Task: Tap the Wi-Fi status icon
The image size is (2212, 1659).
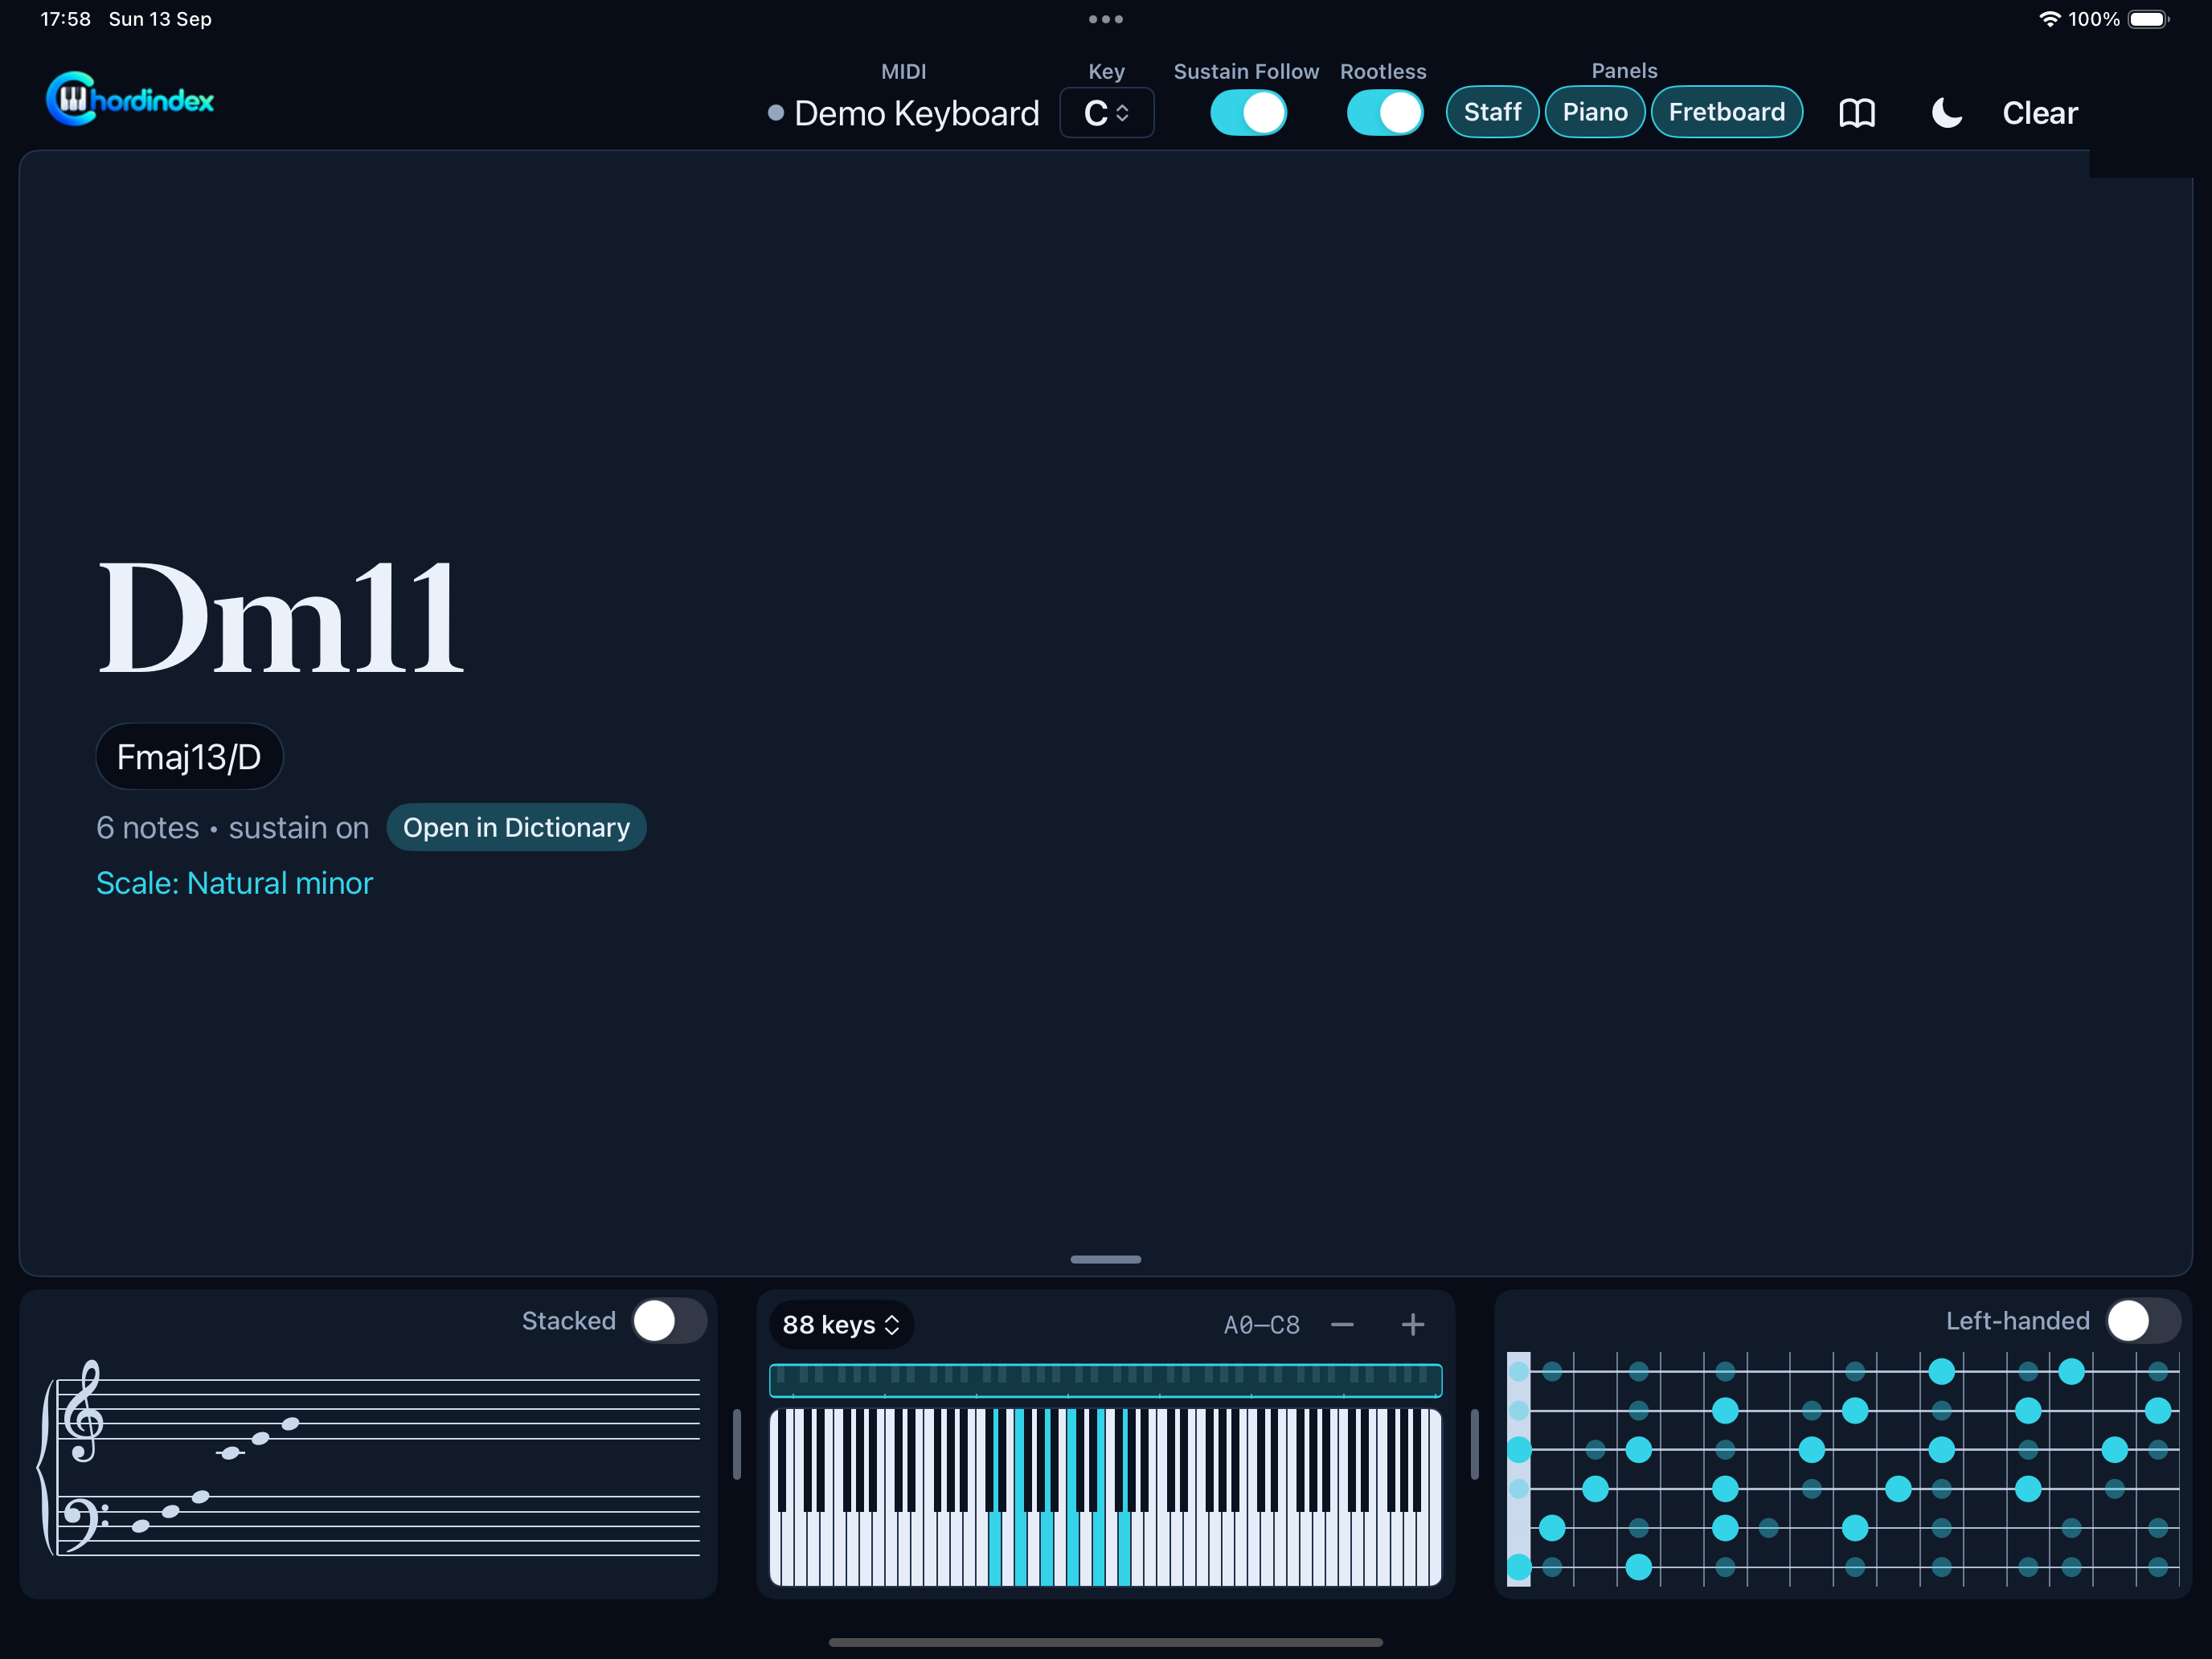Action: click(2049, 19)
